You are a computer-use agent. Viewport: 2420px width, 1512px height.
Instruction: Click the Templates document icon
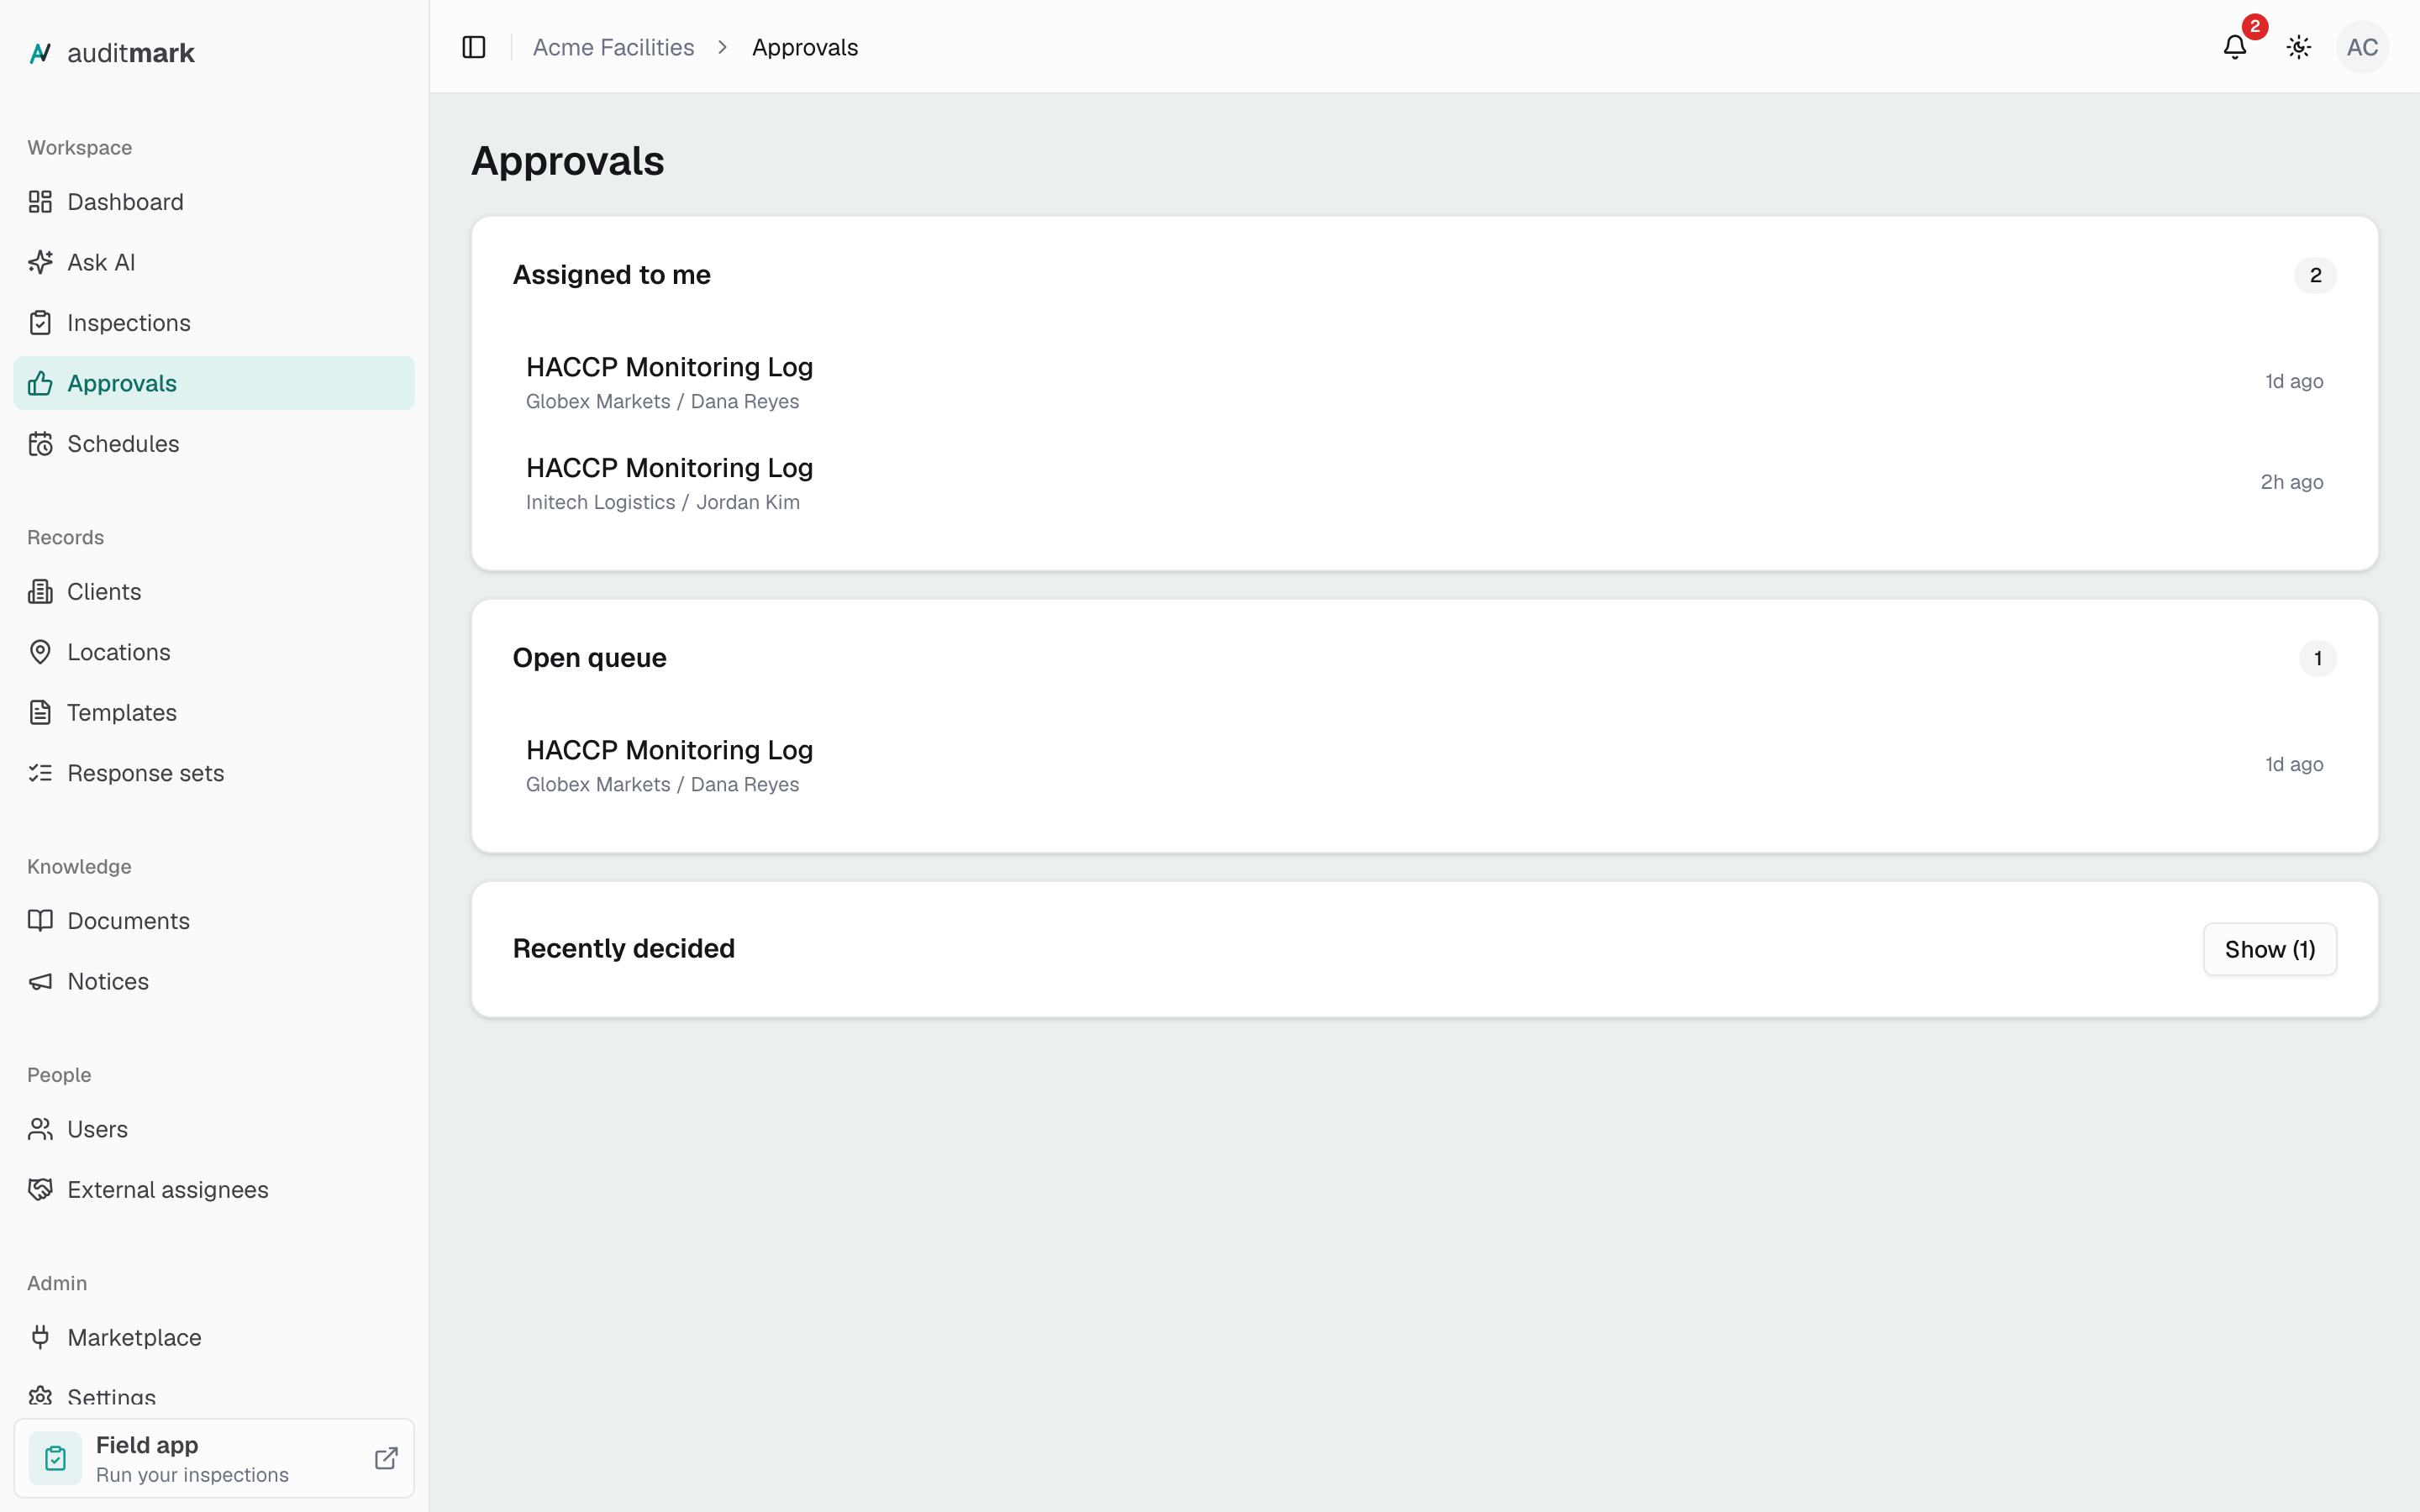[40, 713]
